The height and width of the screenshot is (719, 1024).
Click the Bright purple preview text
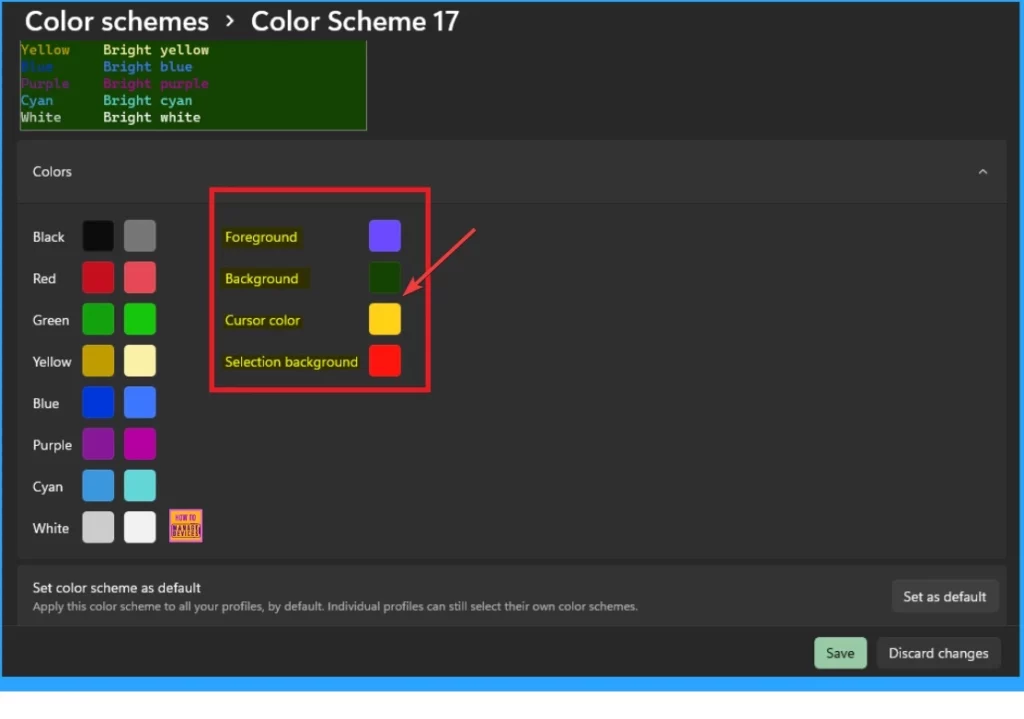coord(156,84)
